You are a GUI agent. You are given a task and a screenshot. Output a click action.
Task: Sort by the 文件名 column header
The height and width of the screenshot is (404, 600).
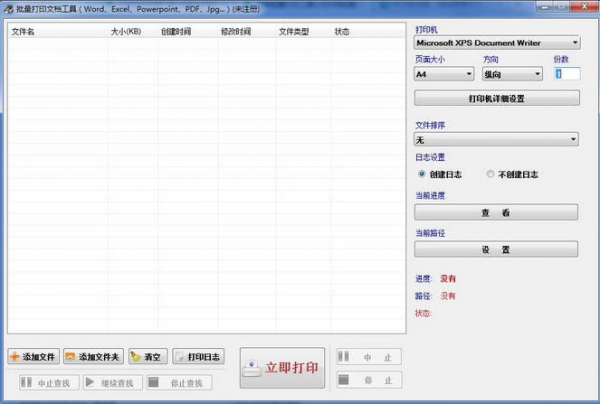pos(57,32)
